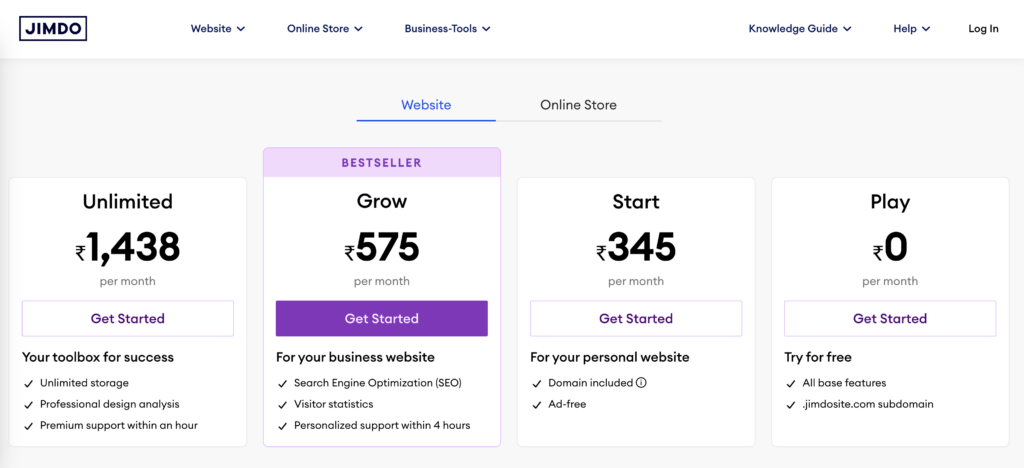Expand the Business-Tools menu
Screen dimensions: 1024x468
click(447, 29)
